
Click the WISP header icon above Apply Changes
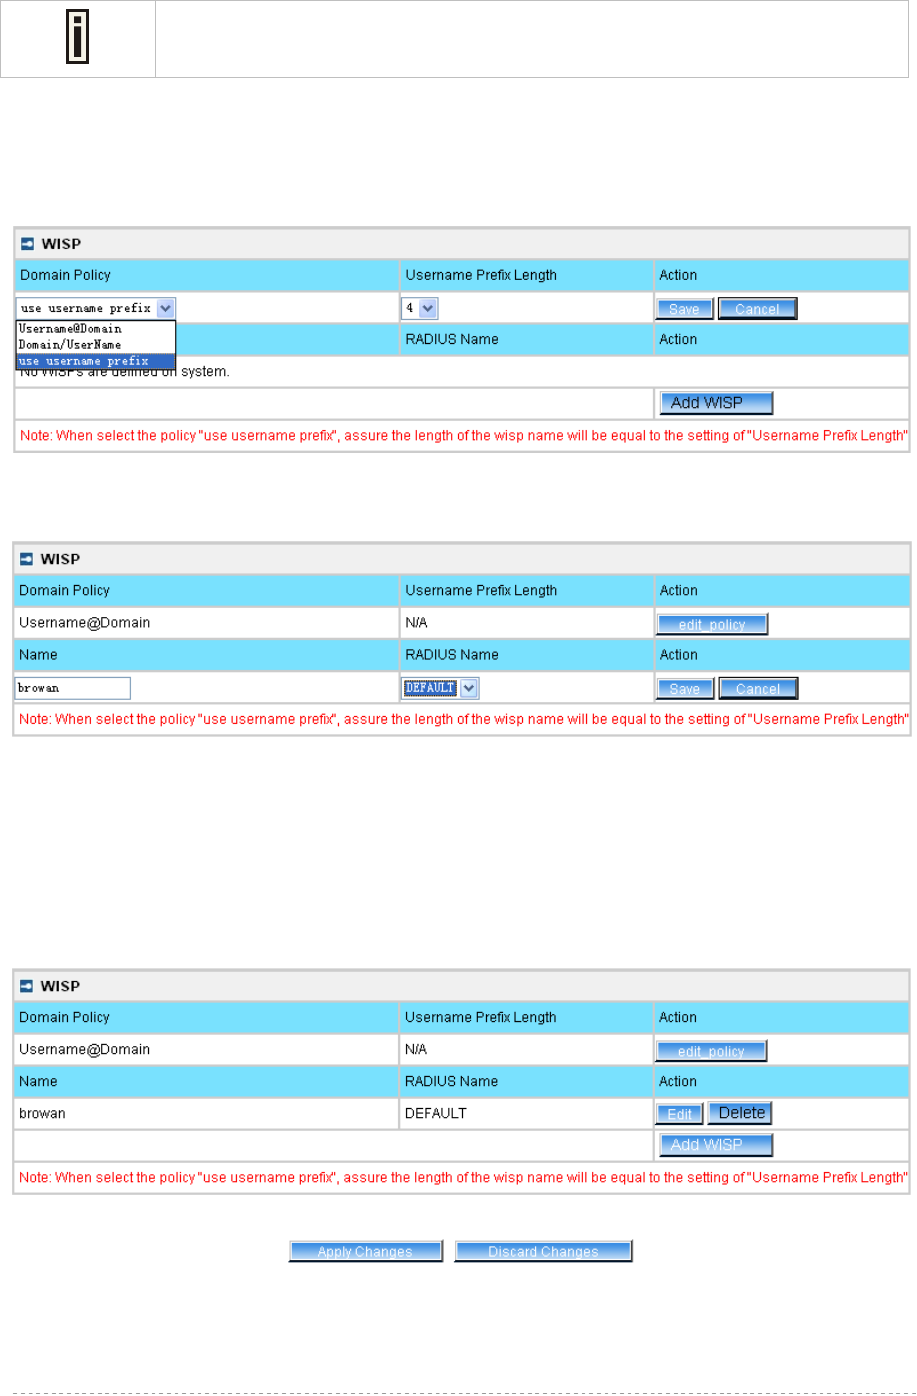27,986
